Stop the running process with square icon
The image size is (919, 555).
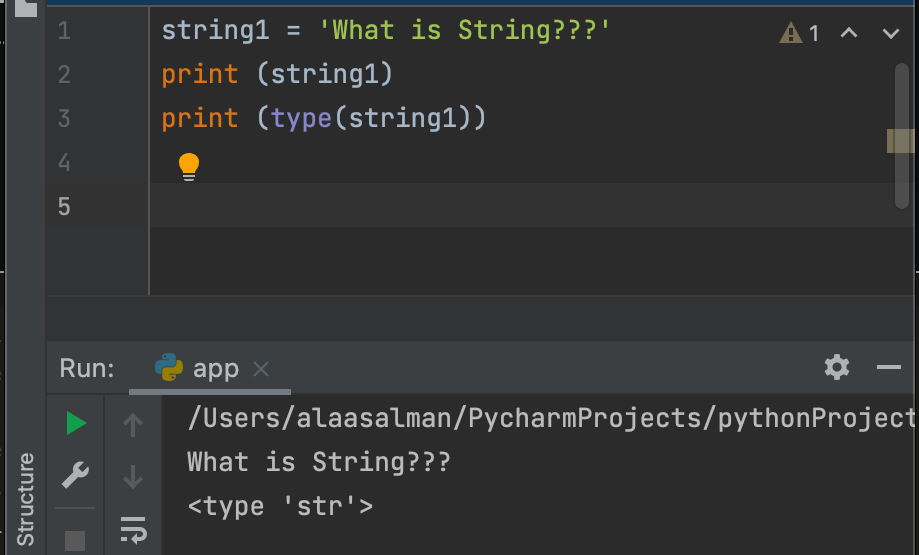(x=75, y=540)
